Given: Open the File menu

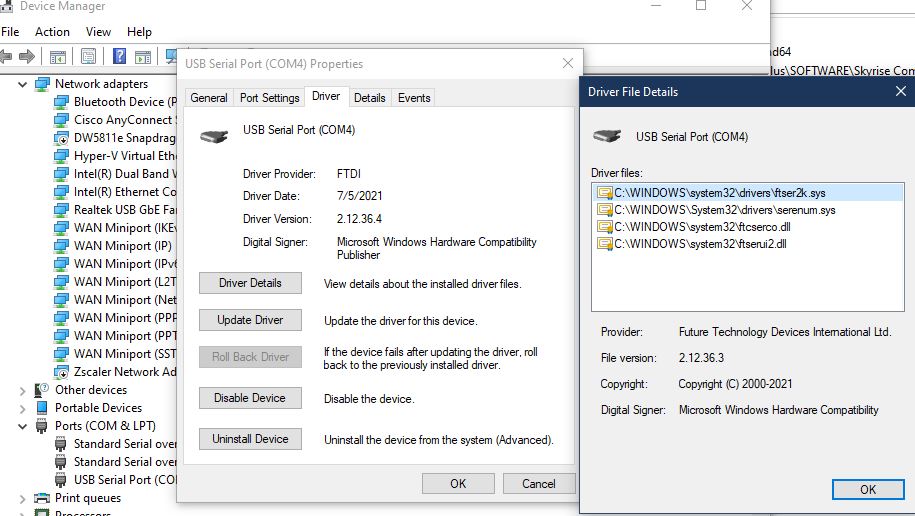Looking at the screenshot, I should (10, 32).
